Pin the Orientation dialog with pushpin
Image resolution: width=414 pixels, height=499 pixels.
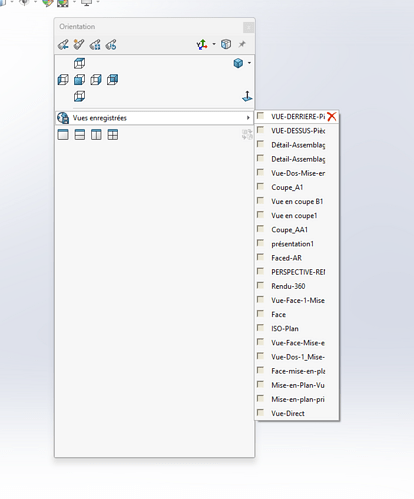(x=242, y=44)
